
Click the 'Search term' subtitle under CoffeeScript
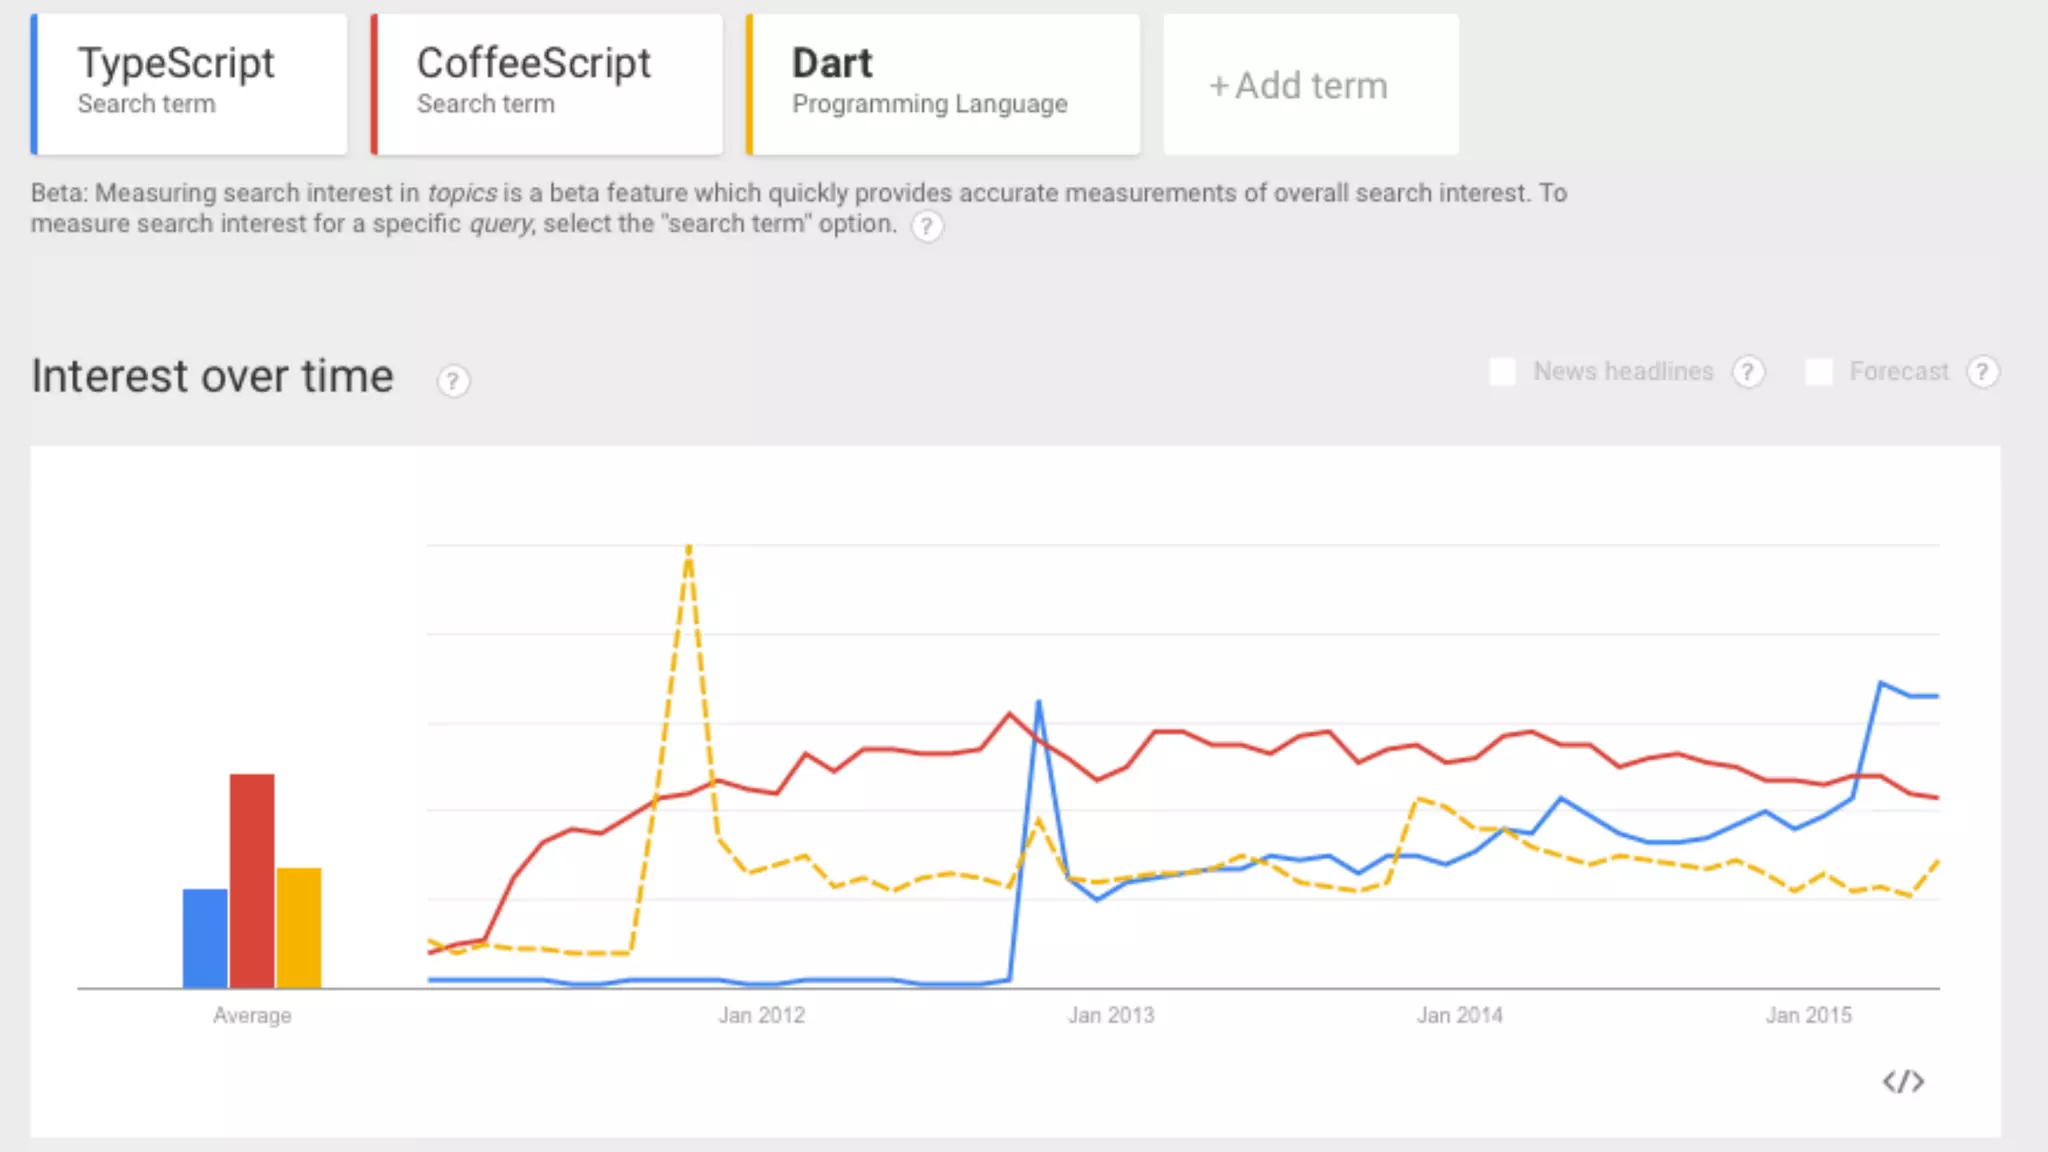point(486,104)
